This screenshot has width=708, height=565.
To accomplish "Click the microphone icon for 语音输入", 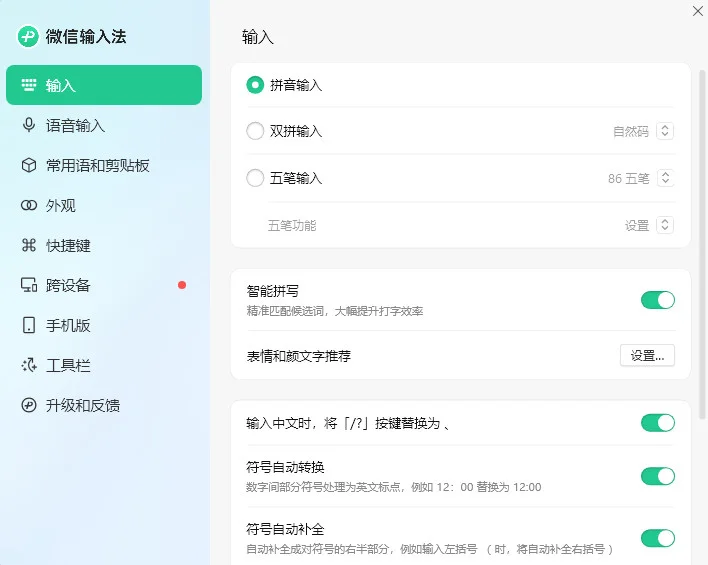I will 29,125.
